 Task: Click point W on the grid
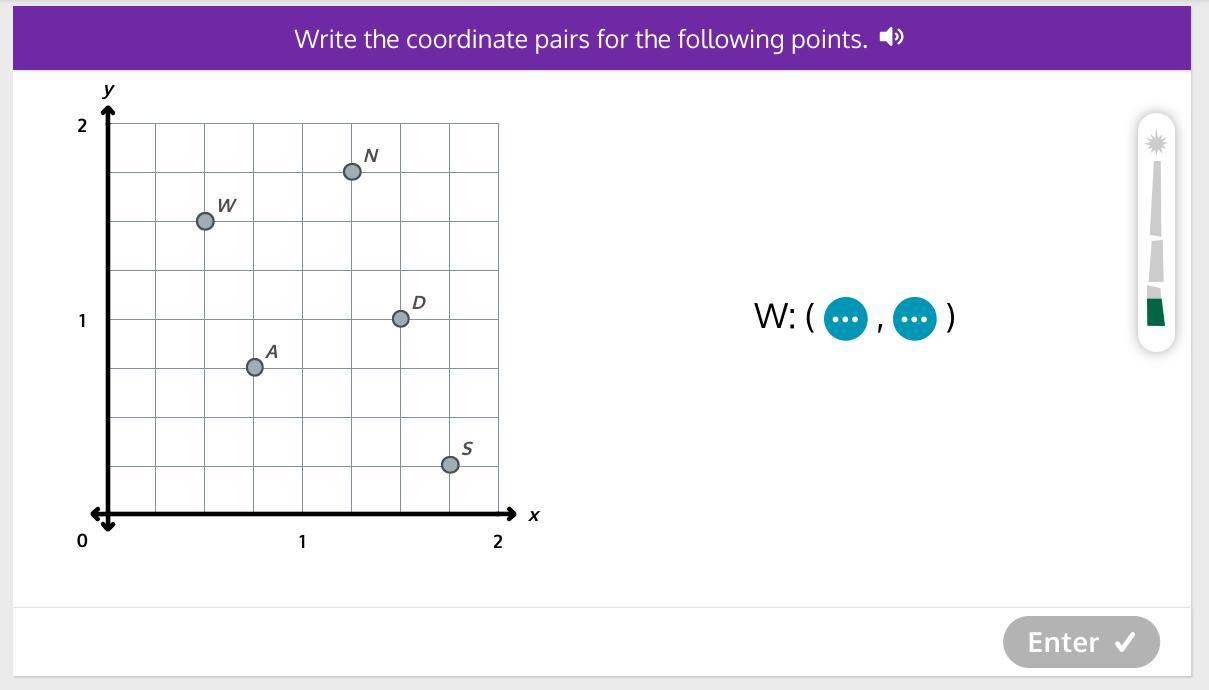(205, 221)
